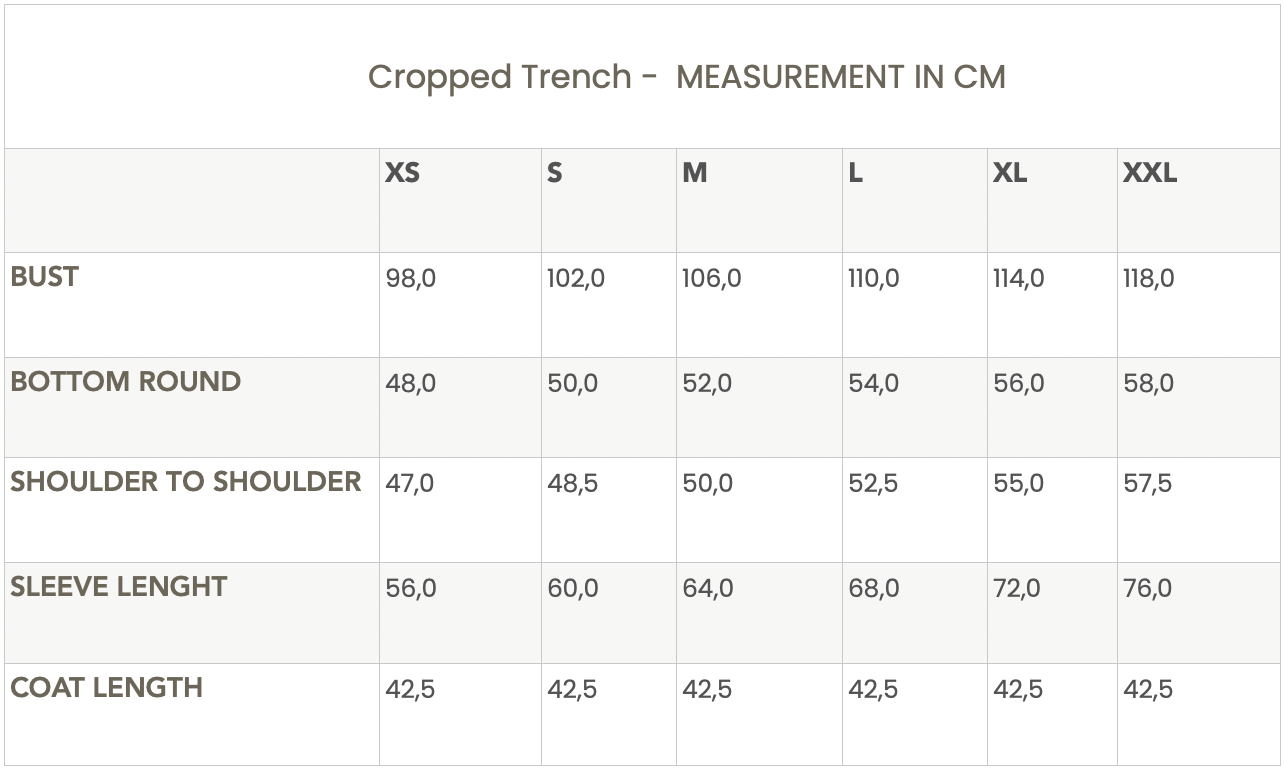Select shoulder value 57,5 for XXL
1284x770 pixels.
[x=1147, y=483]
